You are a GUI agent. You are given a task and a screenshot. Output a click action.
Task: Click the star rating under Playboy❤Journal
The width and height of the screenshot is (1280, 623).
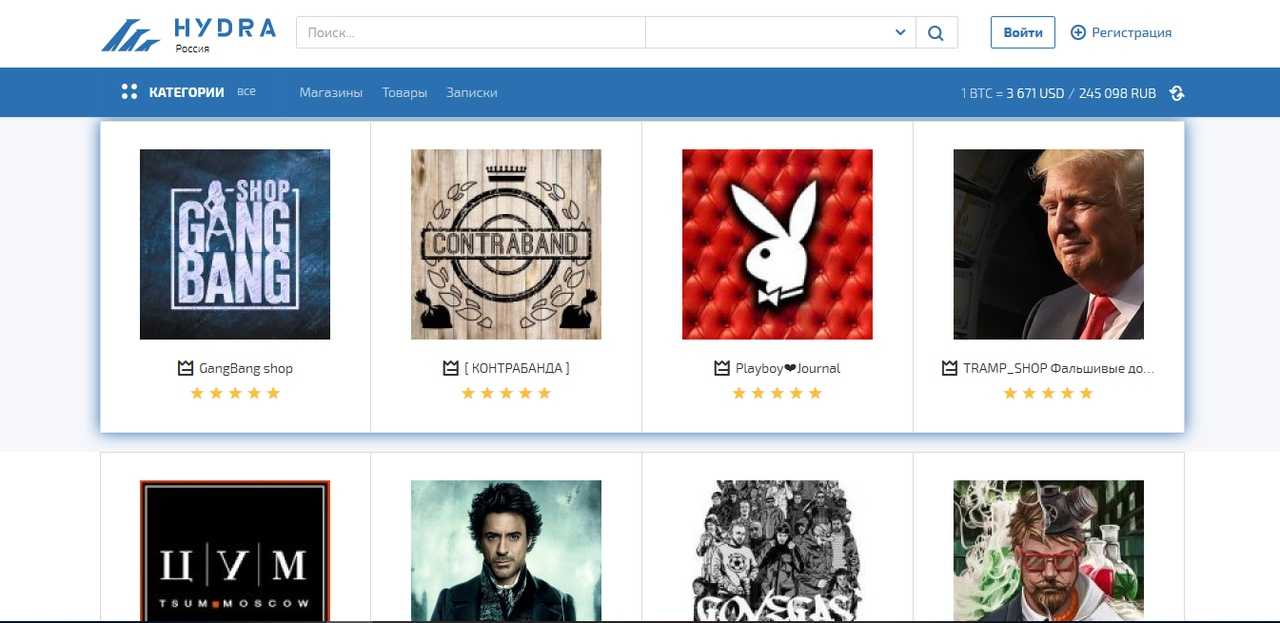click(x=777, y=393)
